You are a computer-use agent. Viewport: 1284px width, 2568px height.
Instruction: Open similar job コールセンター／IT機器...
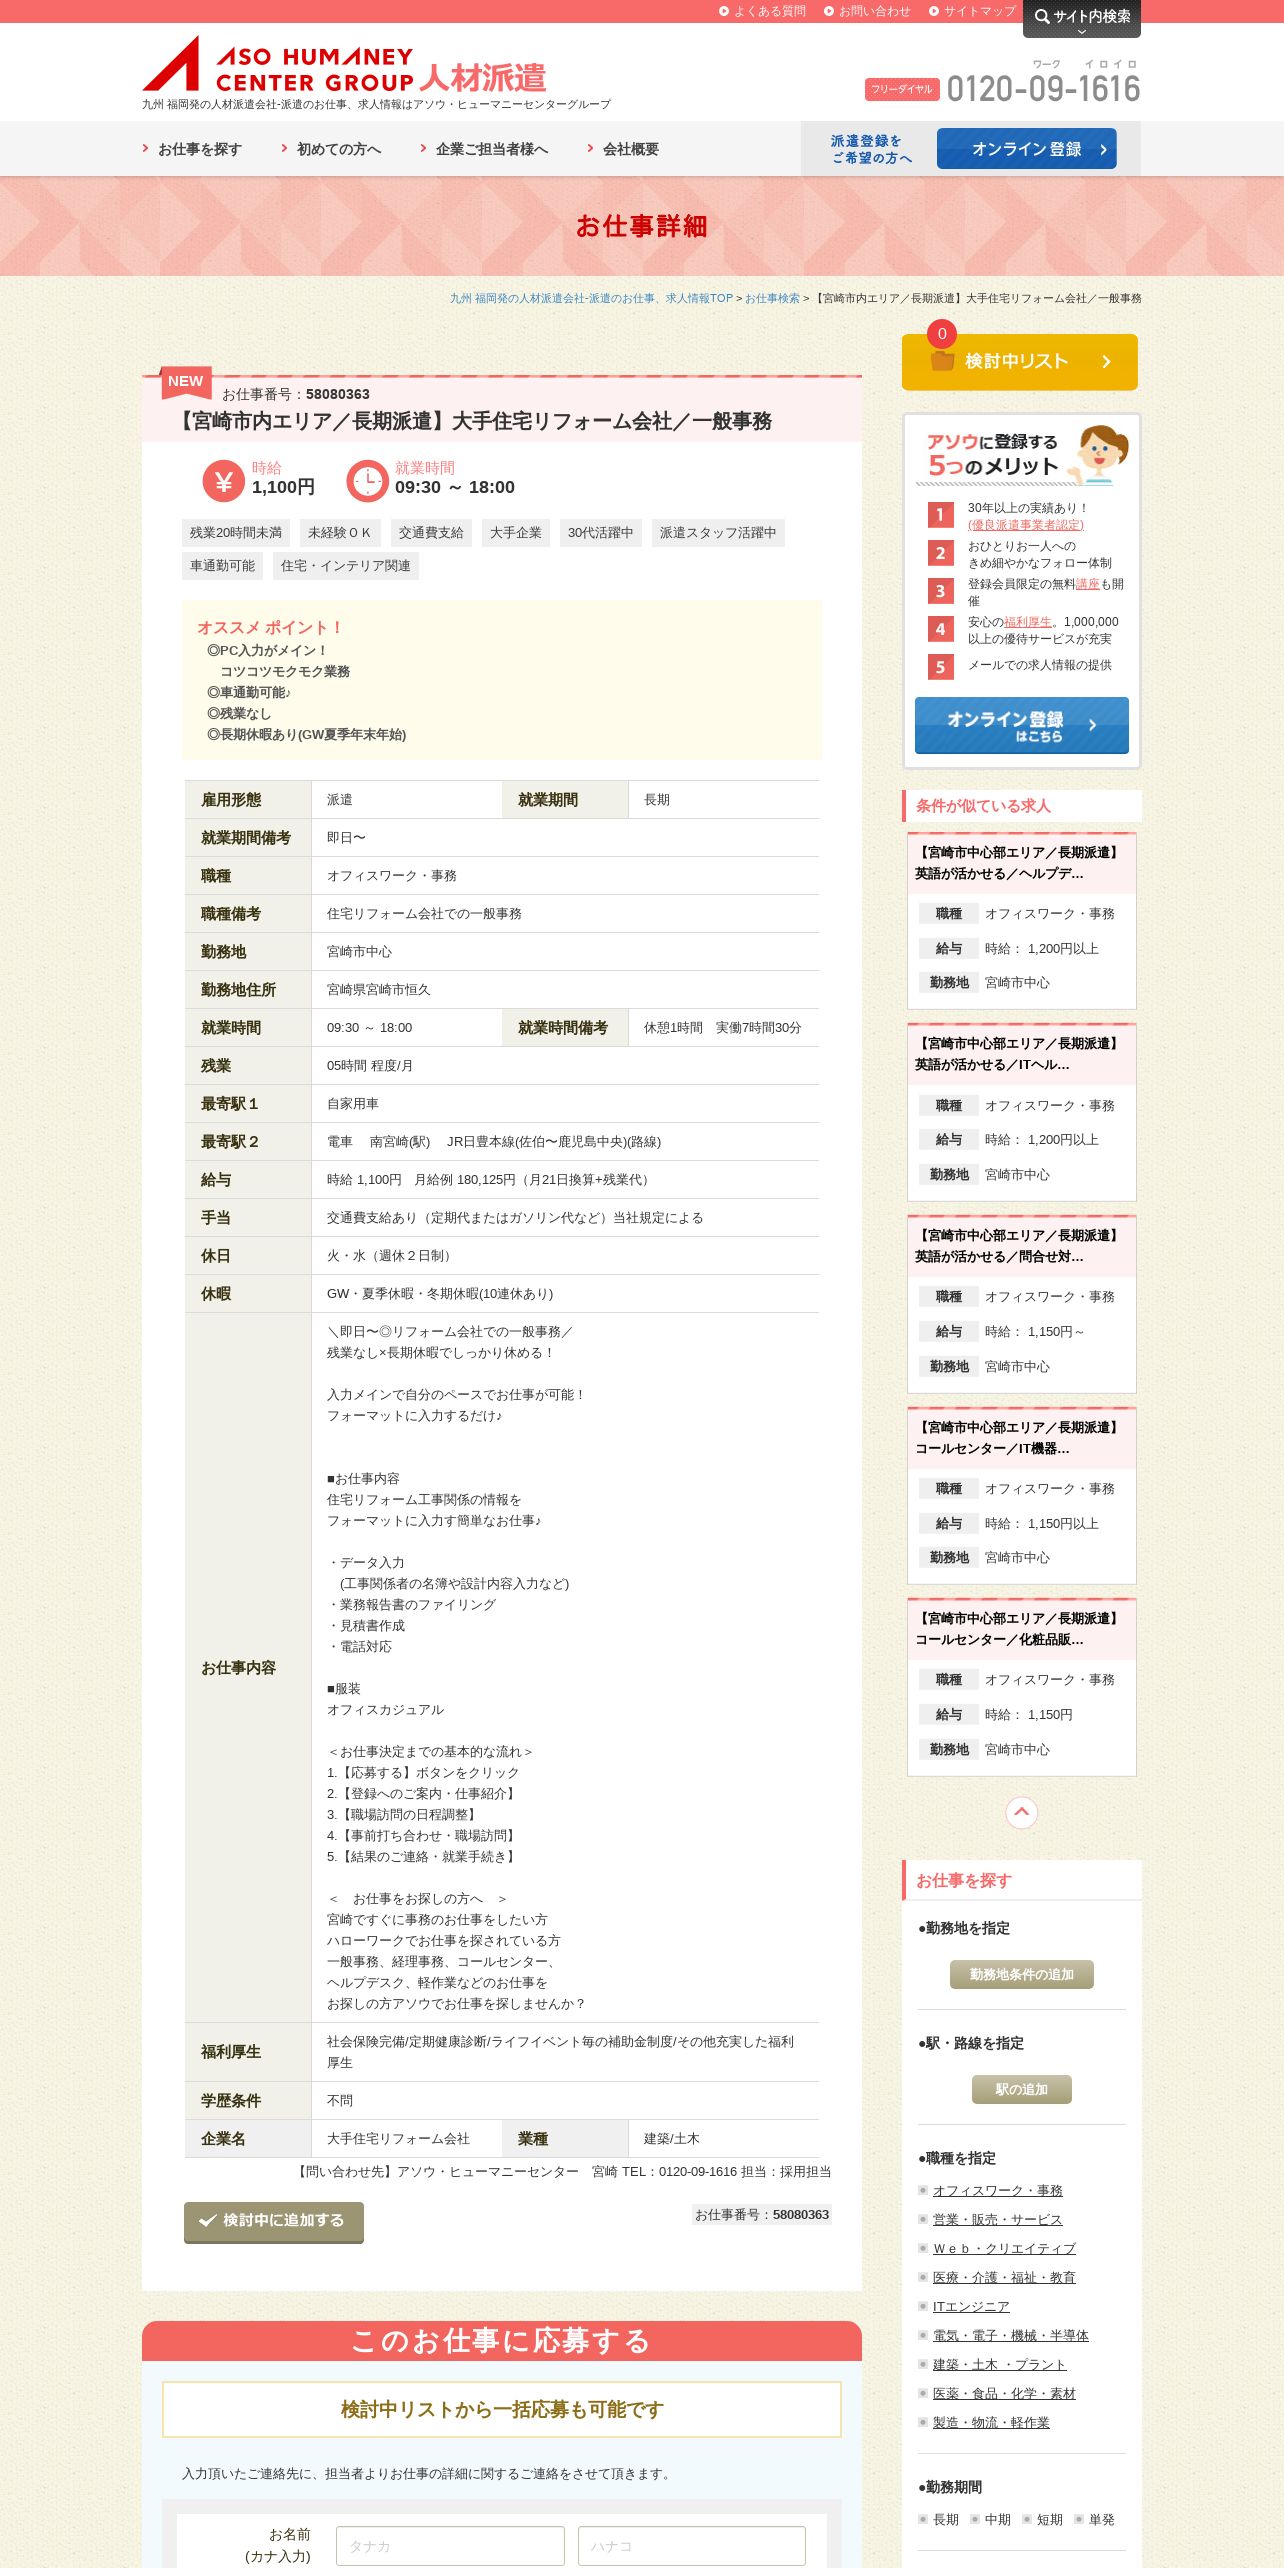tap(1021, 1438)
